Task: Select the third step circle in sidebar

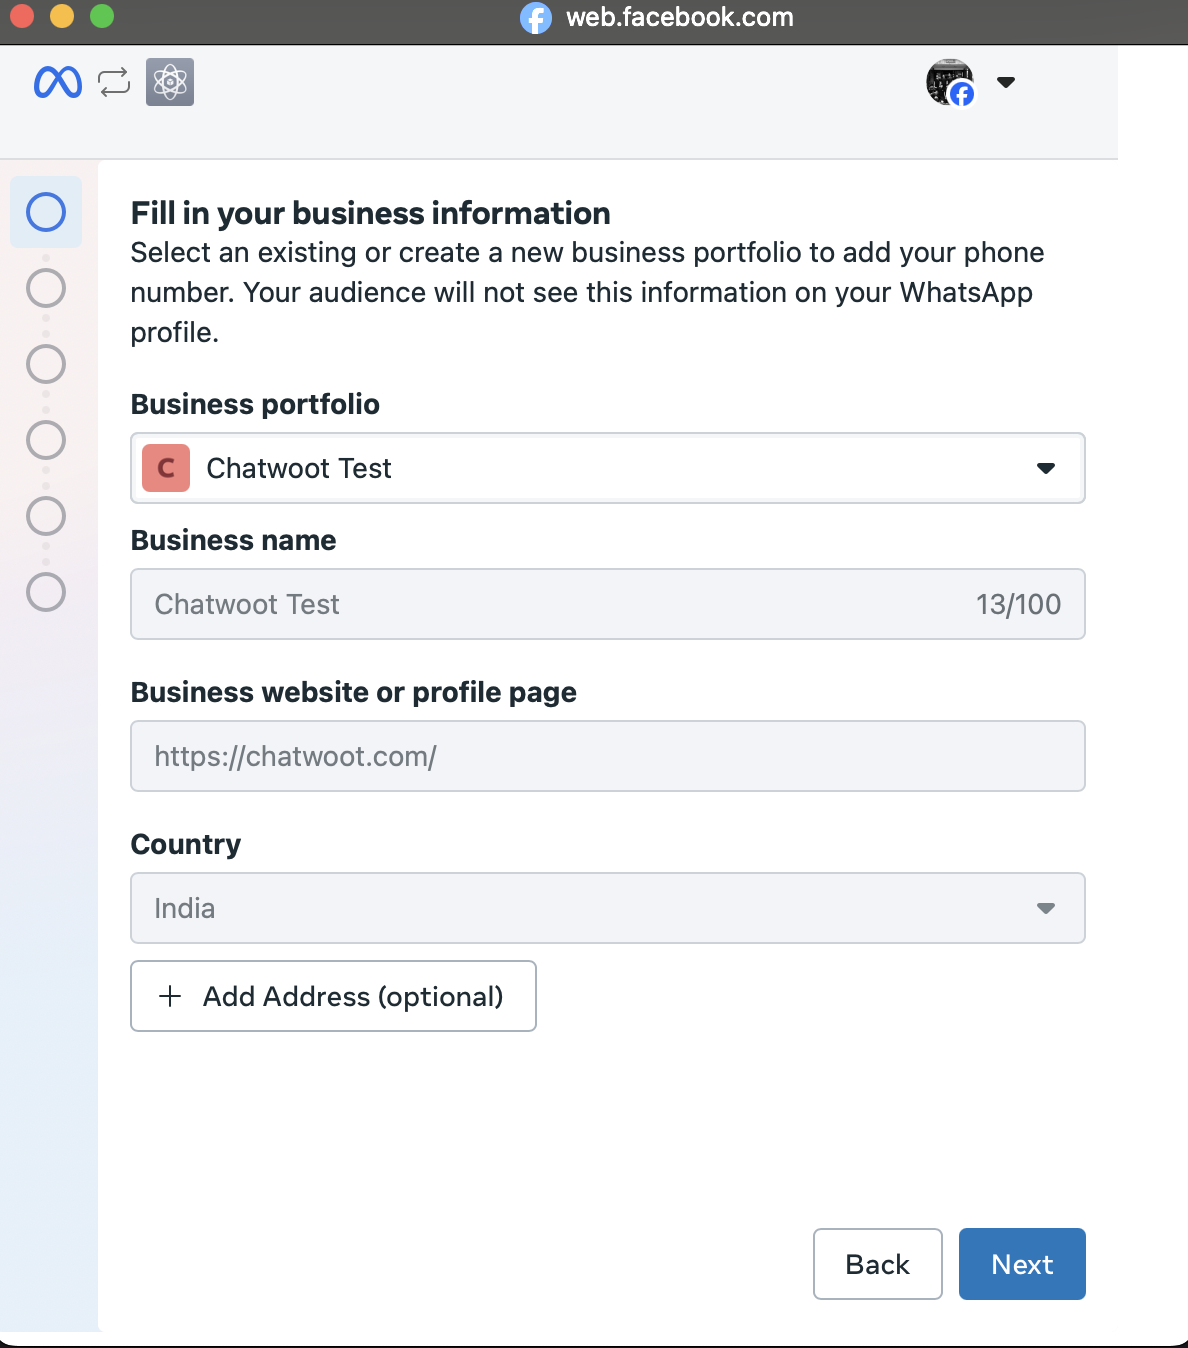Action: [x=46, y=364]
